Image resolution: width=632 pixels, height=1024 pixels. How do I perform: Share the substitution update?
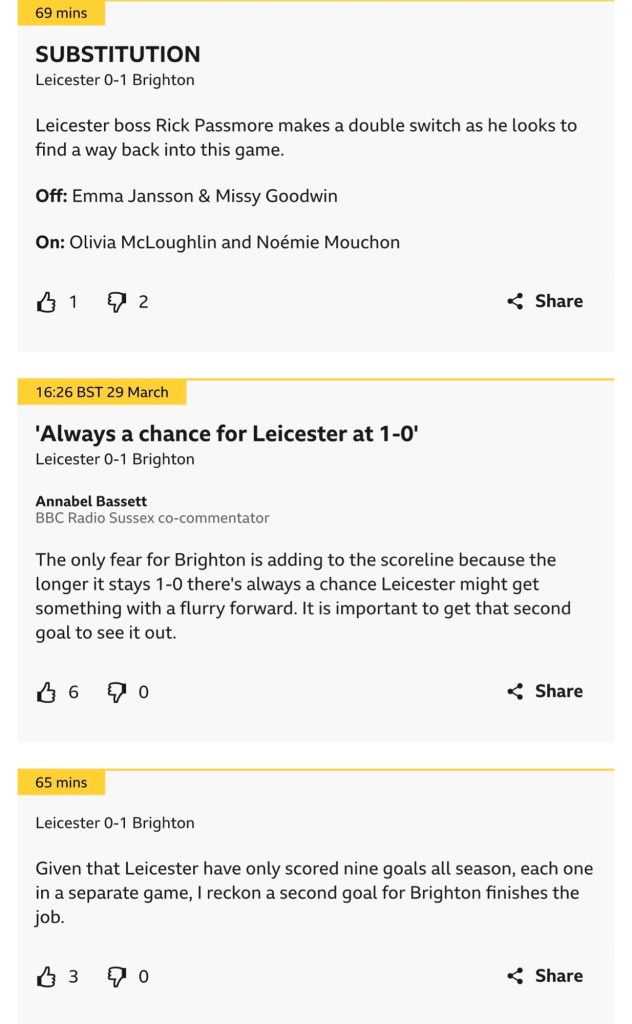point(545,301)
